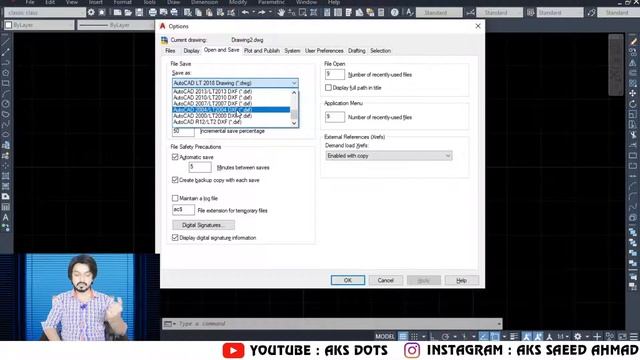Click the Help question mark toolbar icon
640x360 pixels.
(394, 13)
